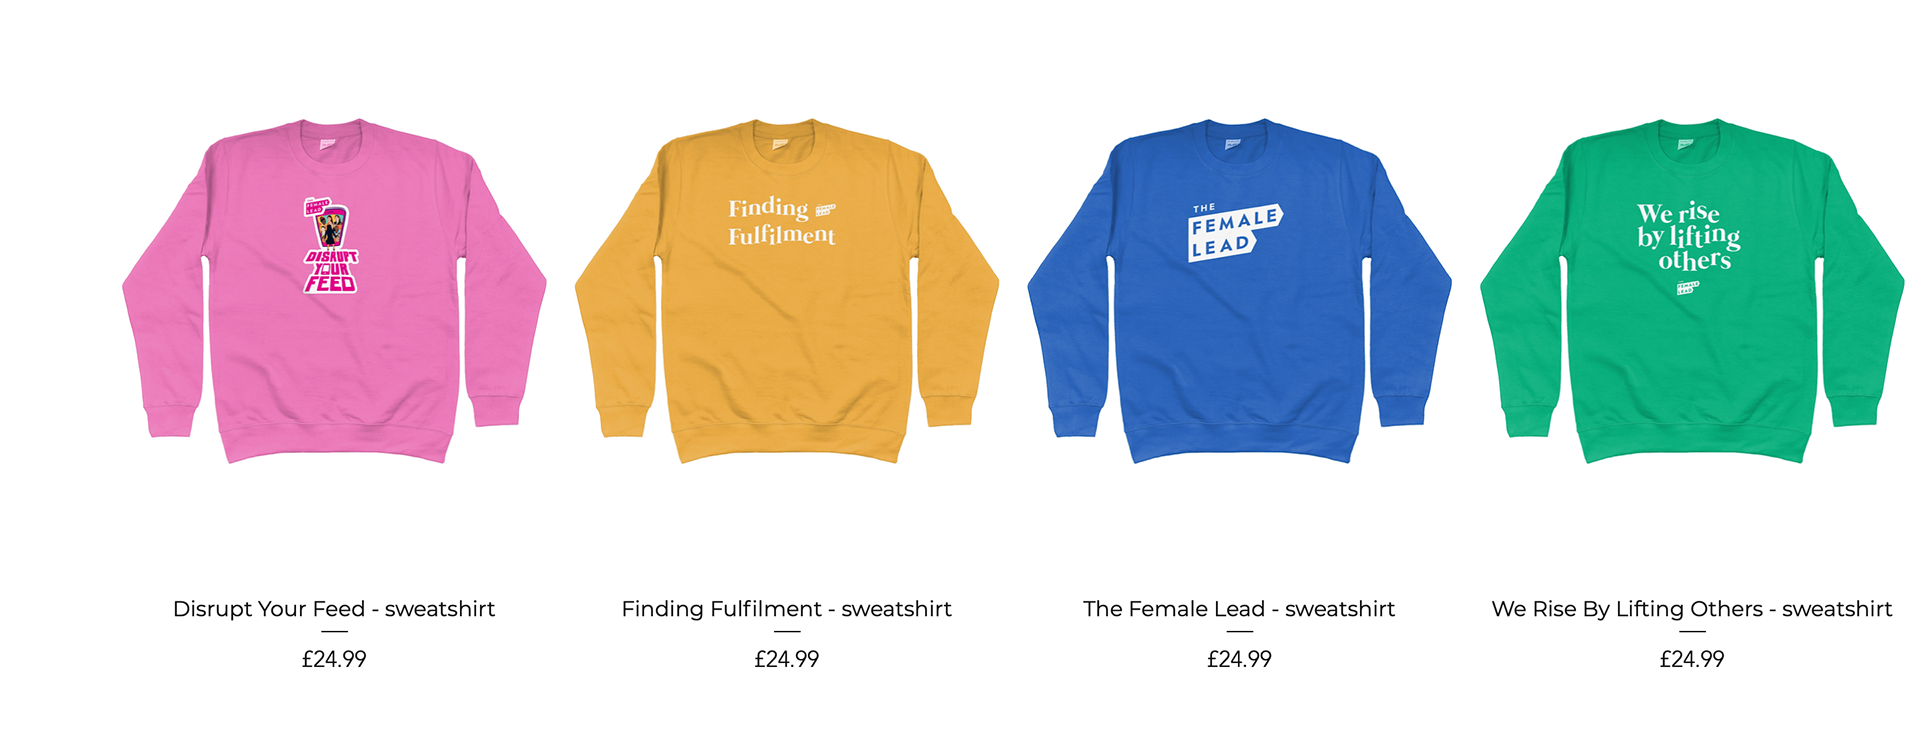
Task: Click the 'Disrupt Your Feed - sweatshirt' title
Action: click(x=334, y=609)
